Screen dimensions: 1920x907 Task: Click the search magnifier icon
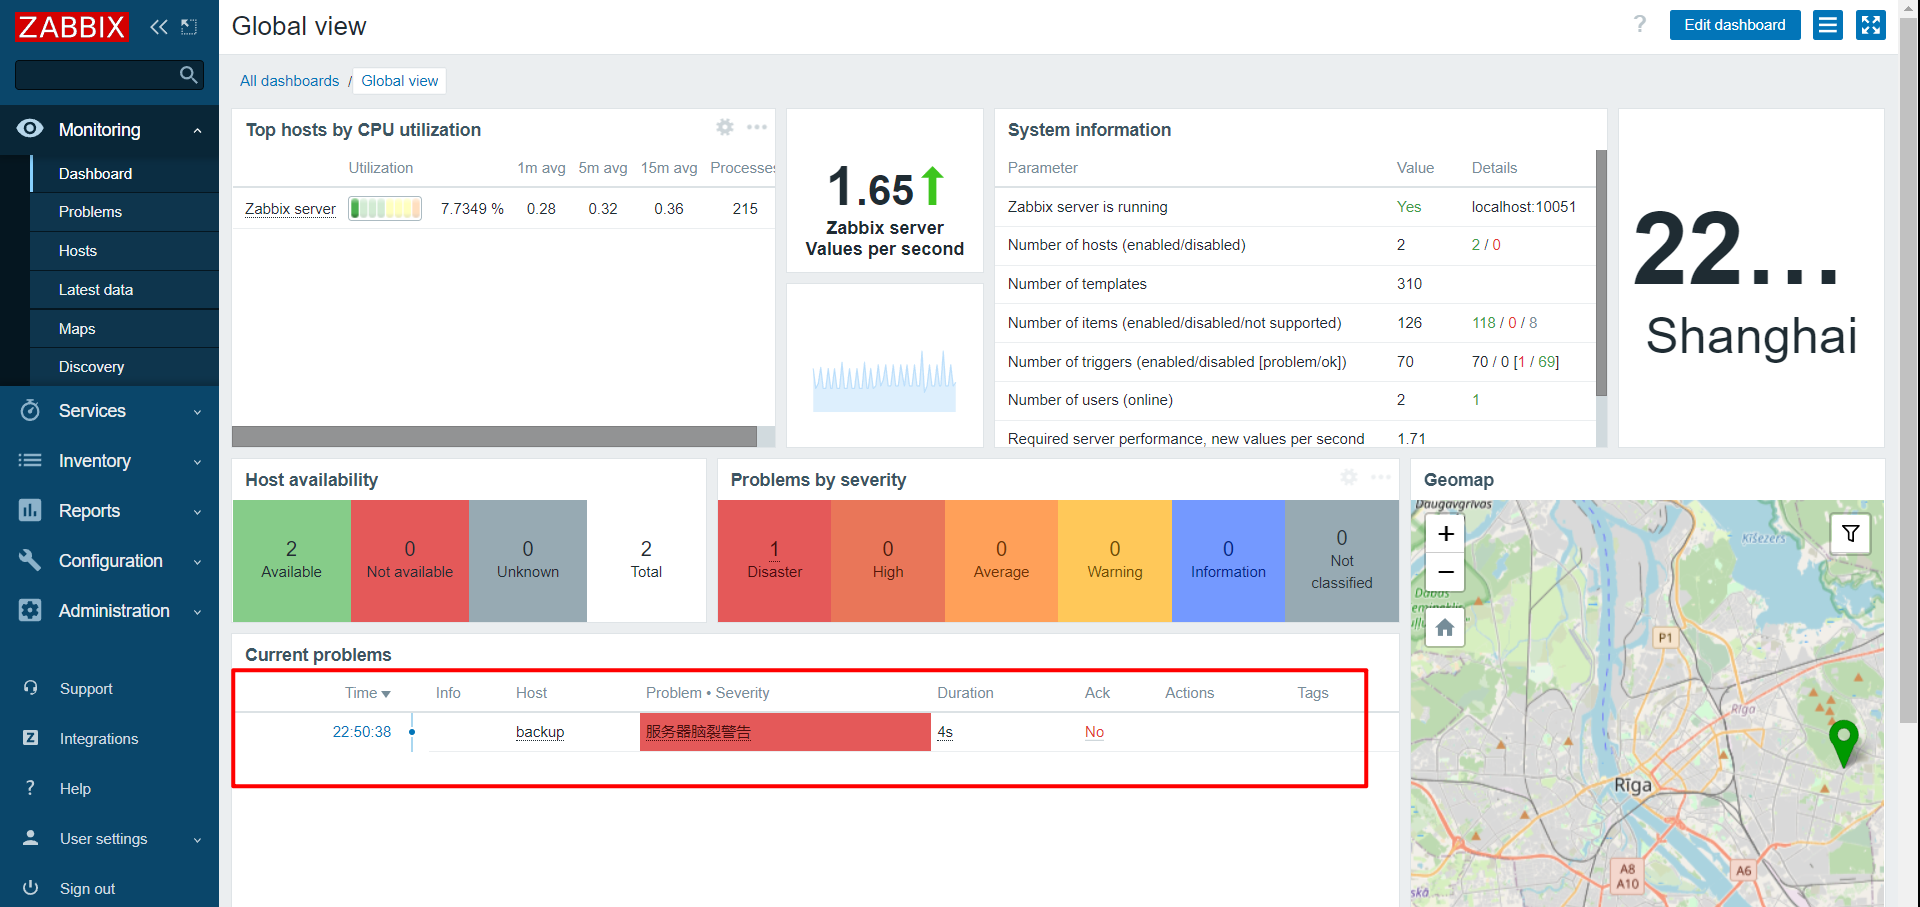[188, 75]
